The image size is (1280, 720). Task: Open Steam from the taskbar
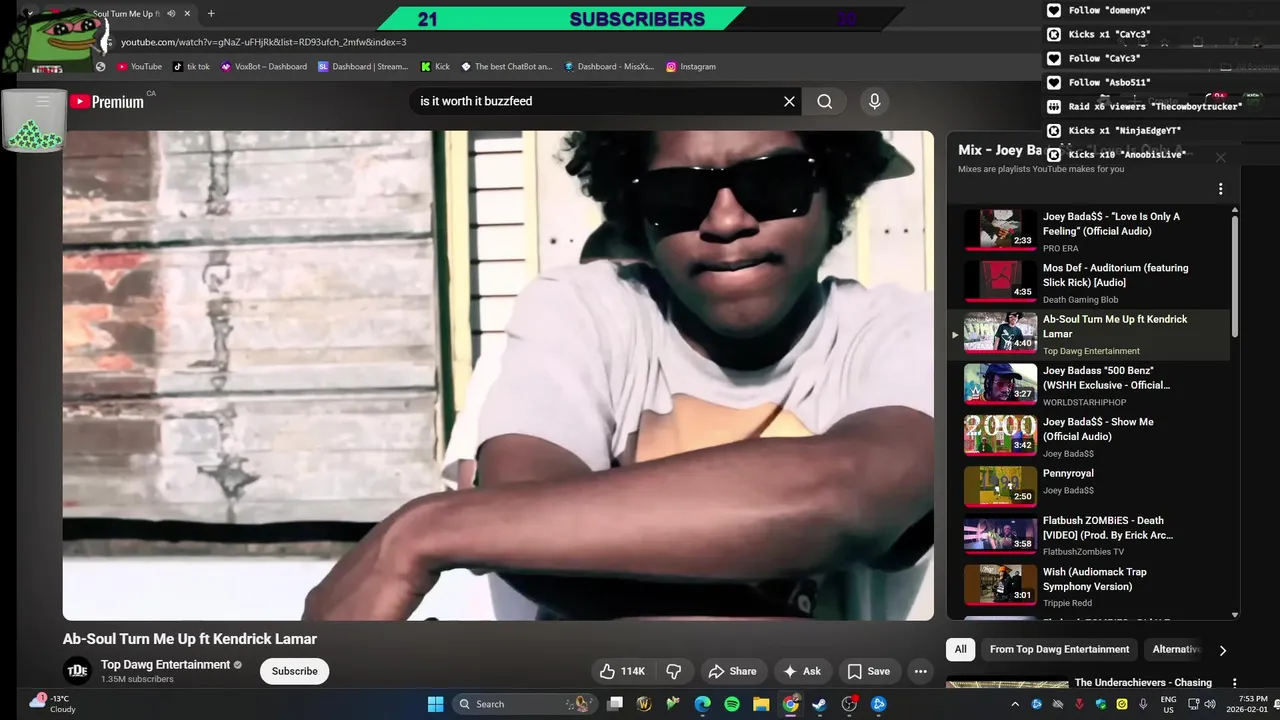pos(819,704)
